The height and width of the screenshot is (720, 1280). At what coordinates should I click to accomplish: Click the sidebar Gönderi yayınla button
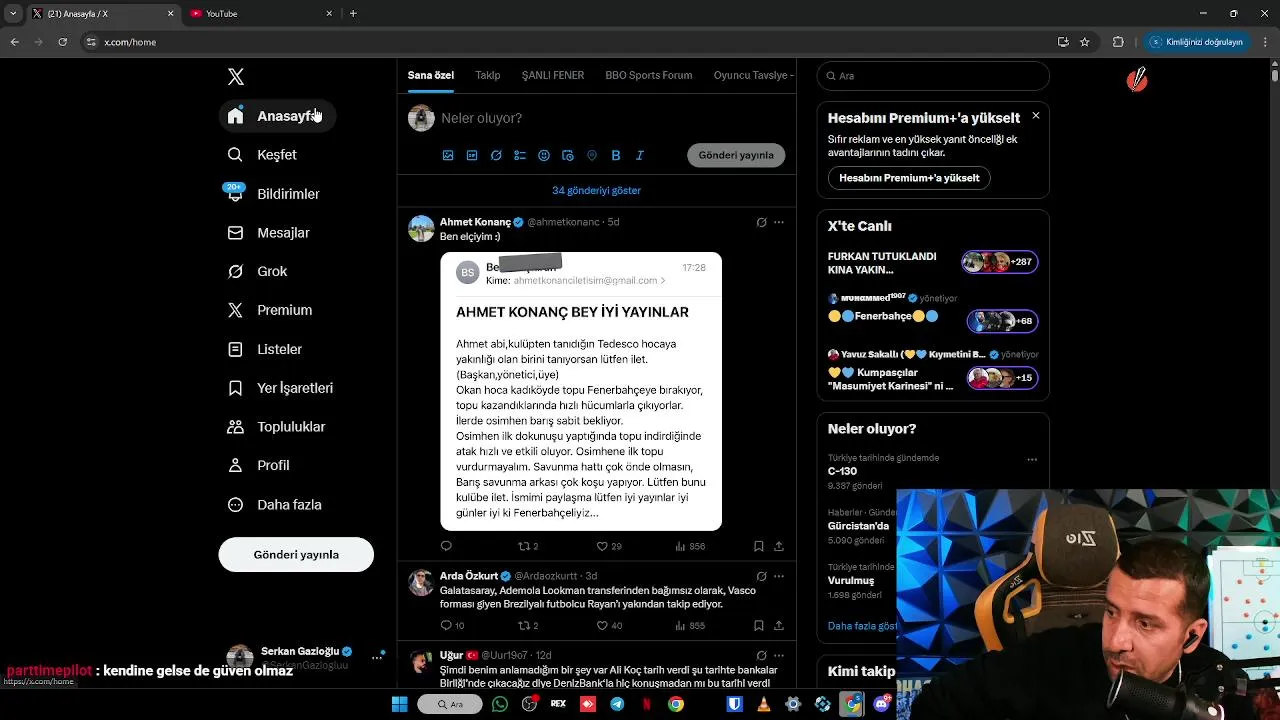(296, 555)
